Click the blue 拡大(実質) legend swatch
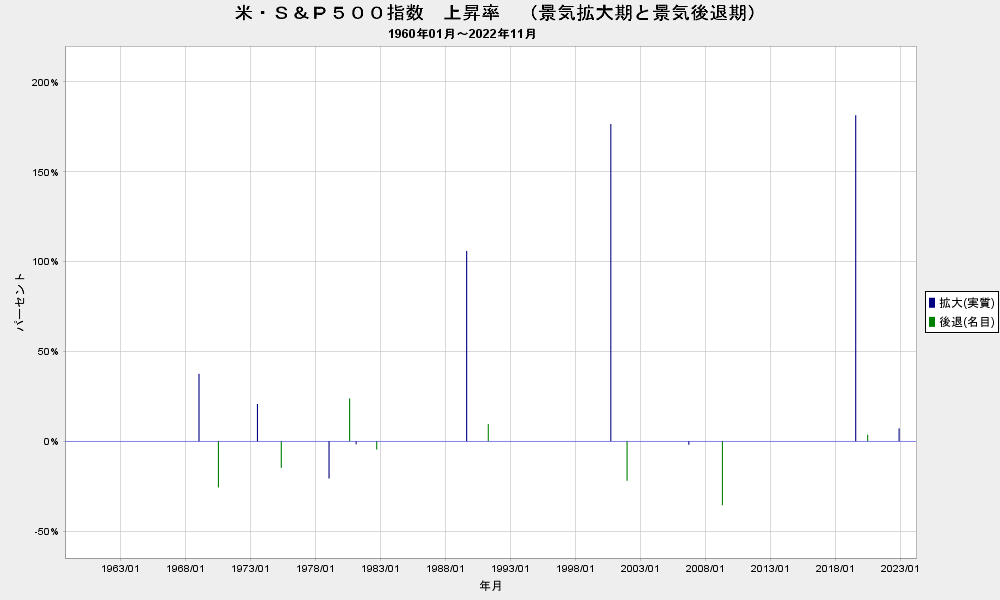Viewport: 1000px width, 600px height. pyautogui.click(x=932, y=303)
